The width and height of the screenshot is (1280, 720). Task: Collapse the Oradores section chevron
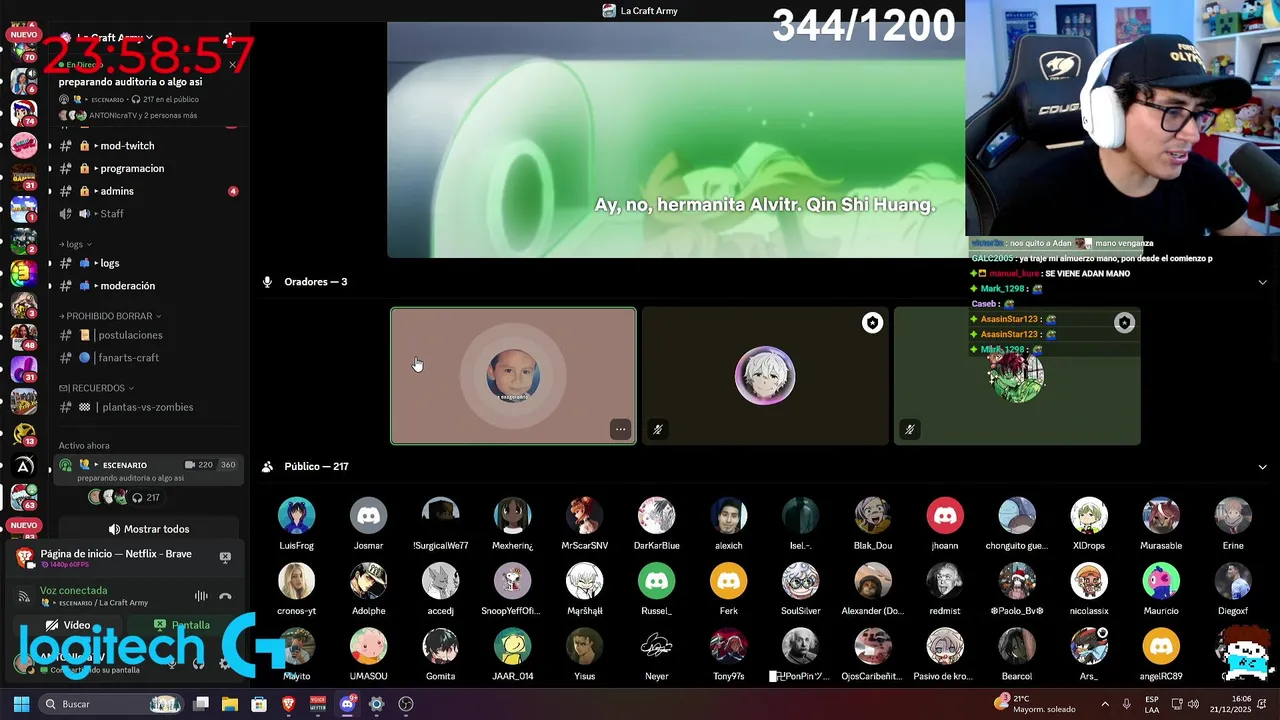click(1262, 282)
